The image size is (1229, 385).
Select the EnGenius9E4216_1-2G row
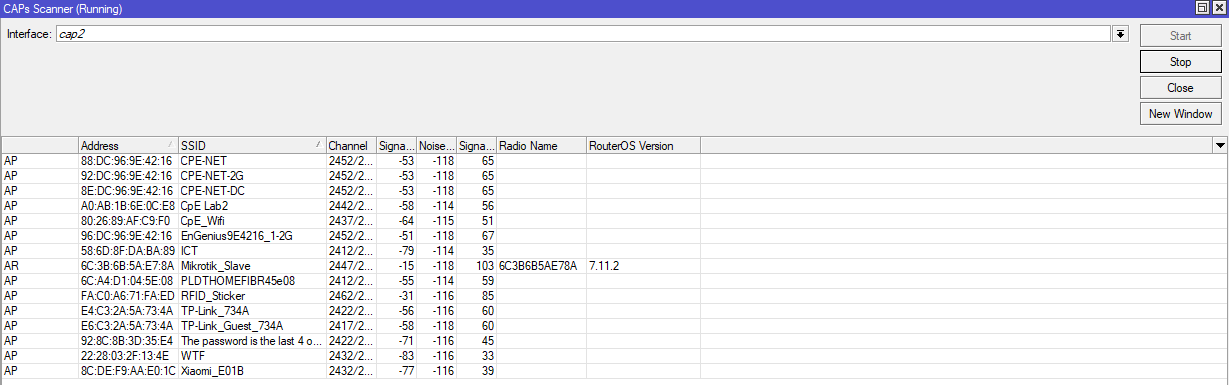(x=614, y=236)
